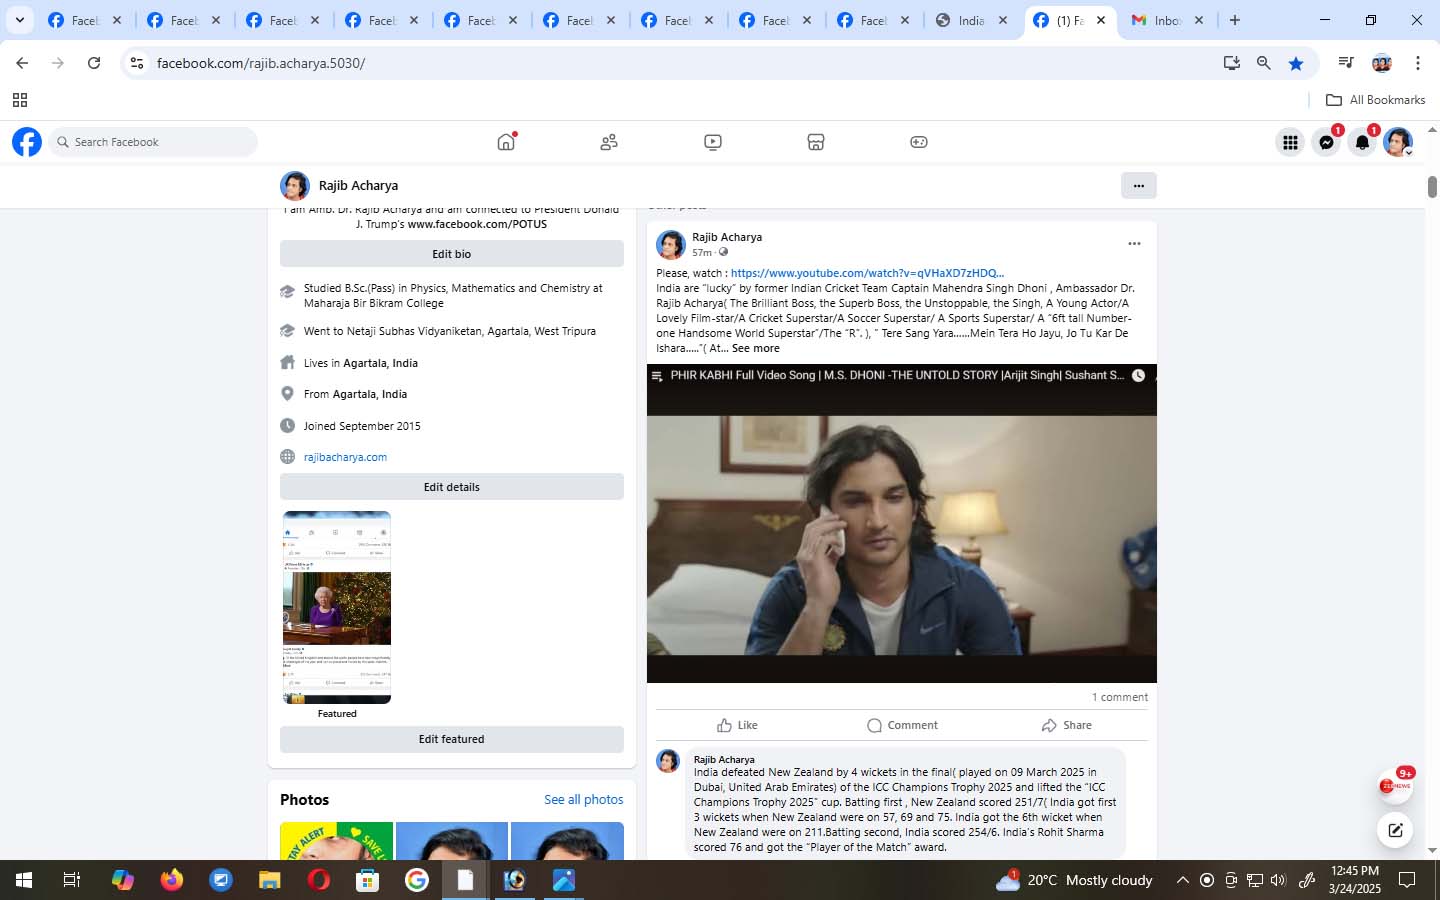Open the apps grid on bookmarks bar
The height and width of the screenshot is (900, 1440).
pos(19,100)
